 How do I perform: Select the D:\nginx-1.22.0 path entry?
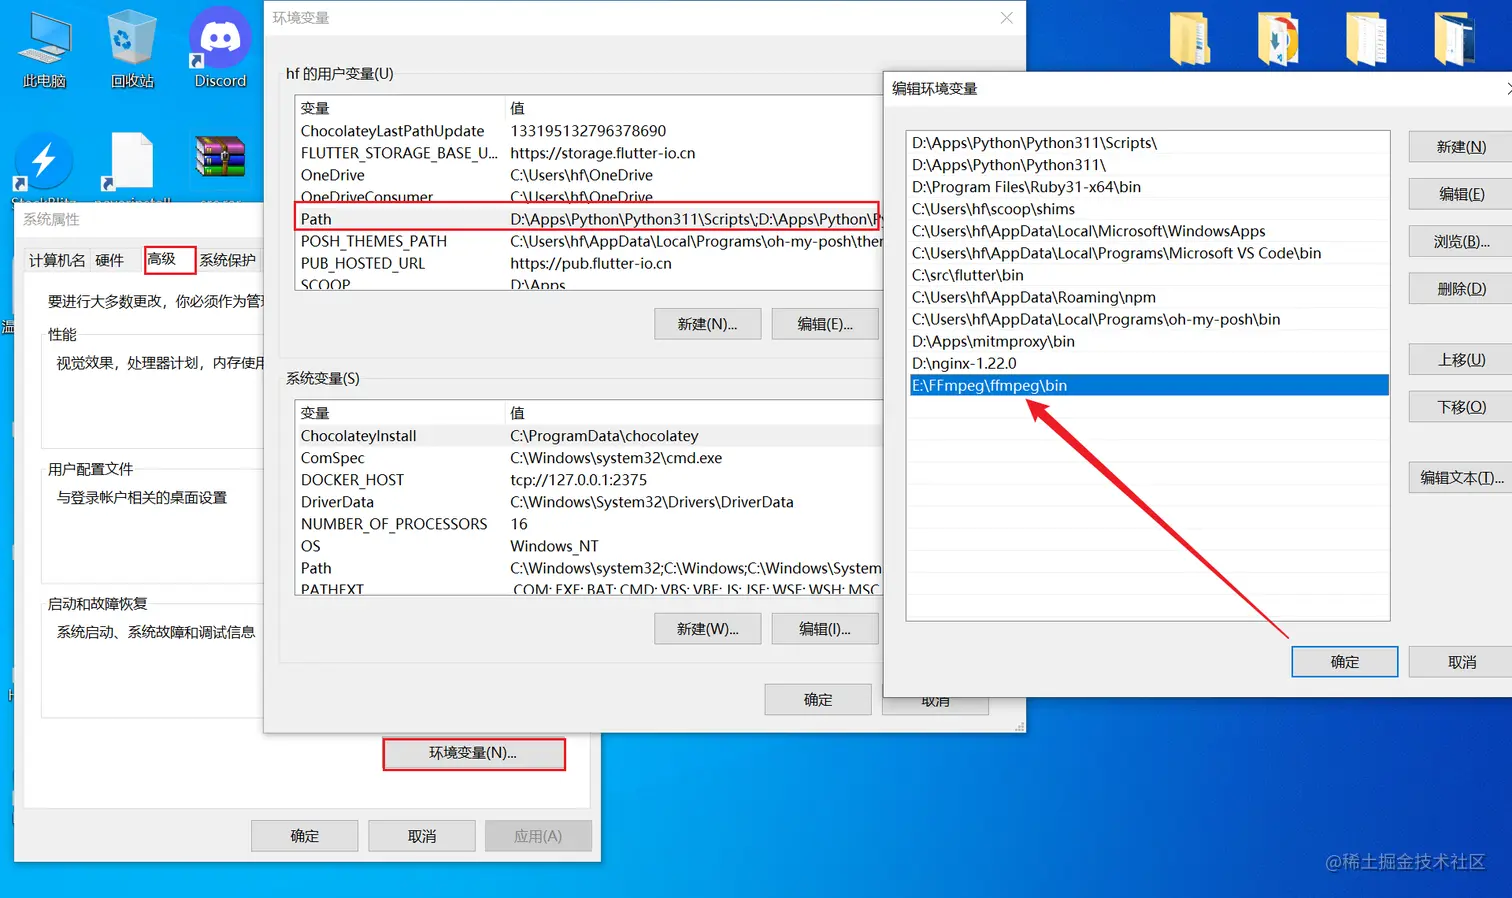click(1148, 363)
